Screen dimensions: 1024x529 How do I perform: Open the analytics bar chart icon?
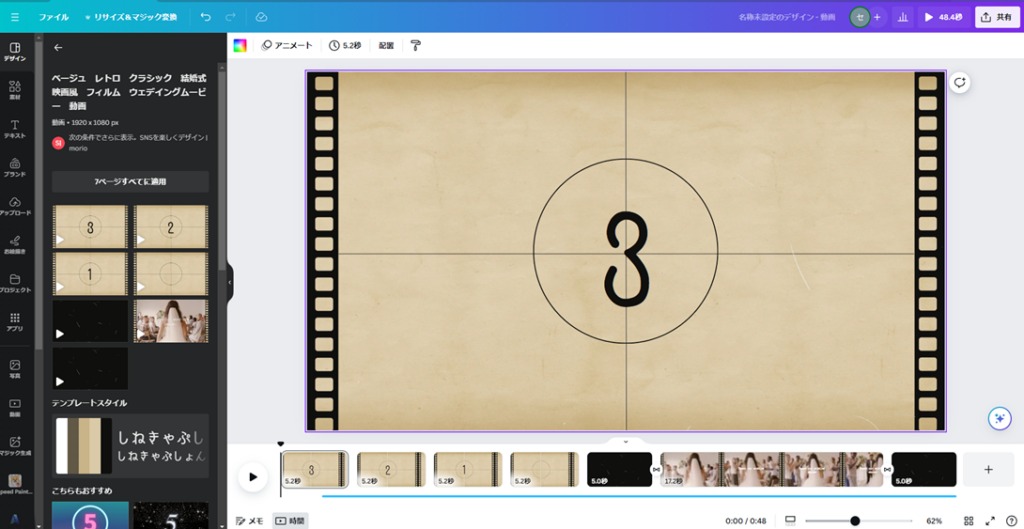coord(903,17)
